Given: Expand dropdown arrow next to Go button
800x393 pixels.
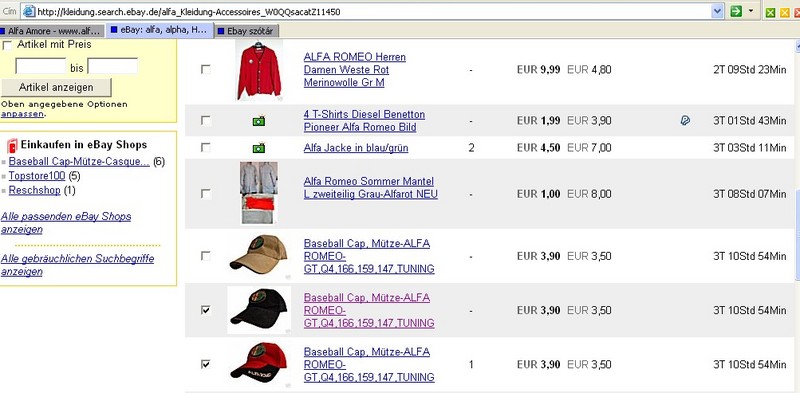Looking at the screenshot, I should click(751, 11).
